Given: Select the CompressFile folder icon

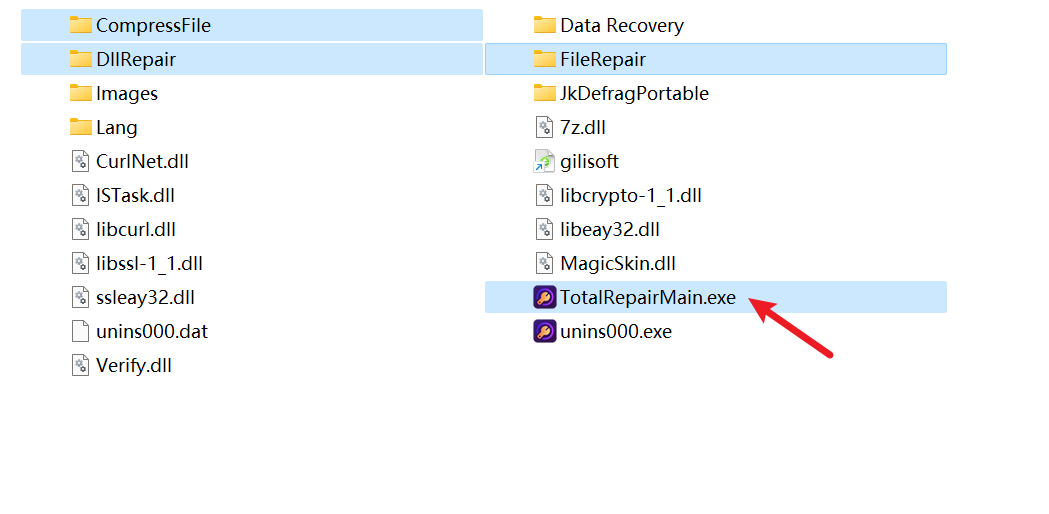Looking at the screenshot, I should pyautogui.click(x=80, y=25).
